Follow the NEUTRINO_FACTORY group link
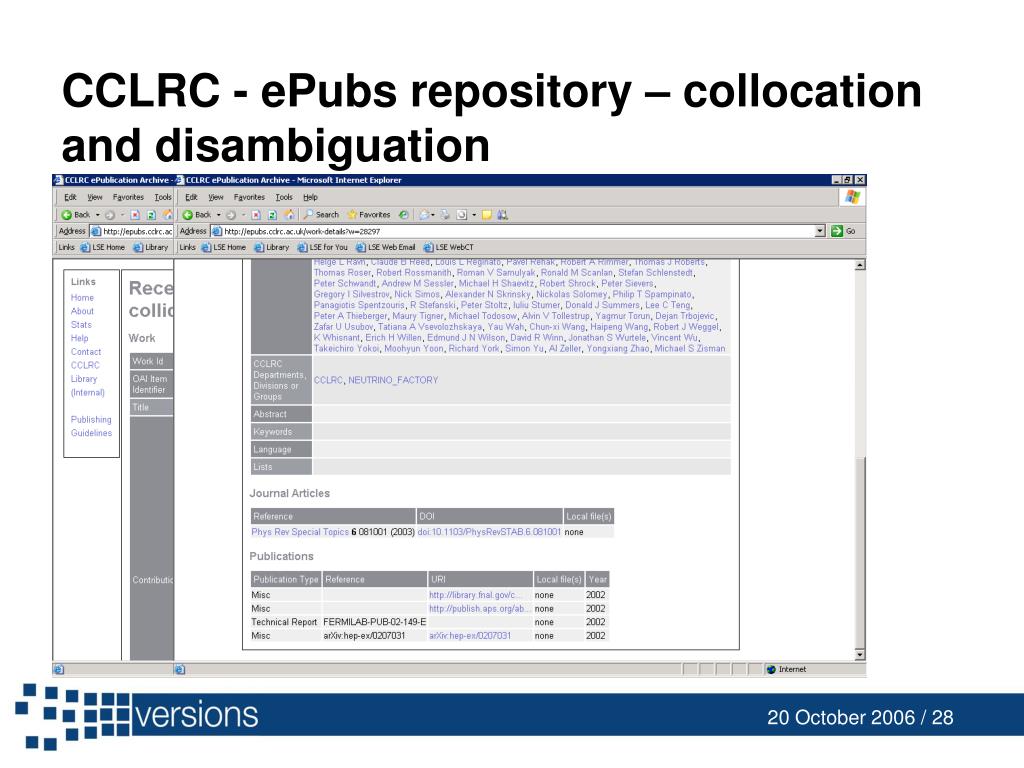The width and height of the screenshot is (1024, 768). (x=393, y=380)
